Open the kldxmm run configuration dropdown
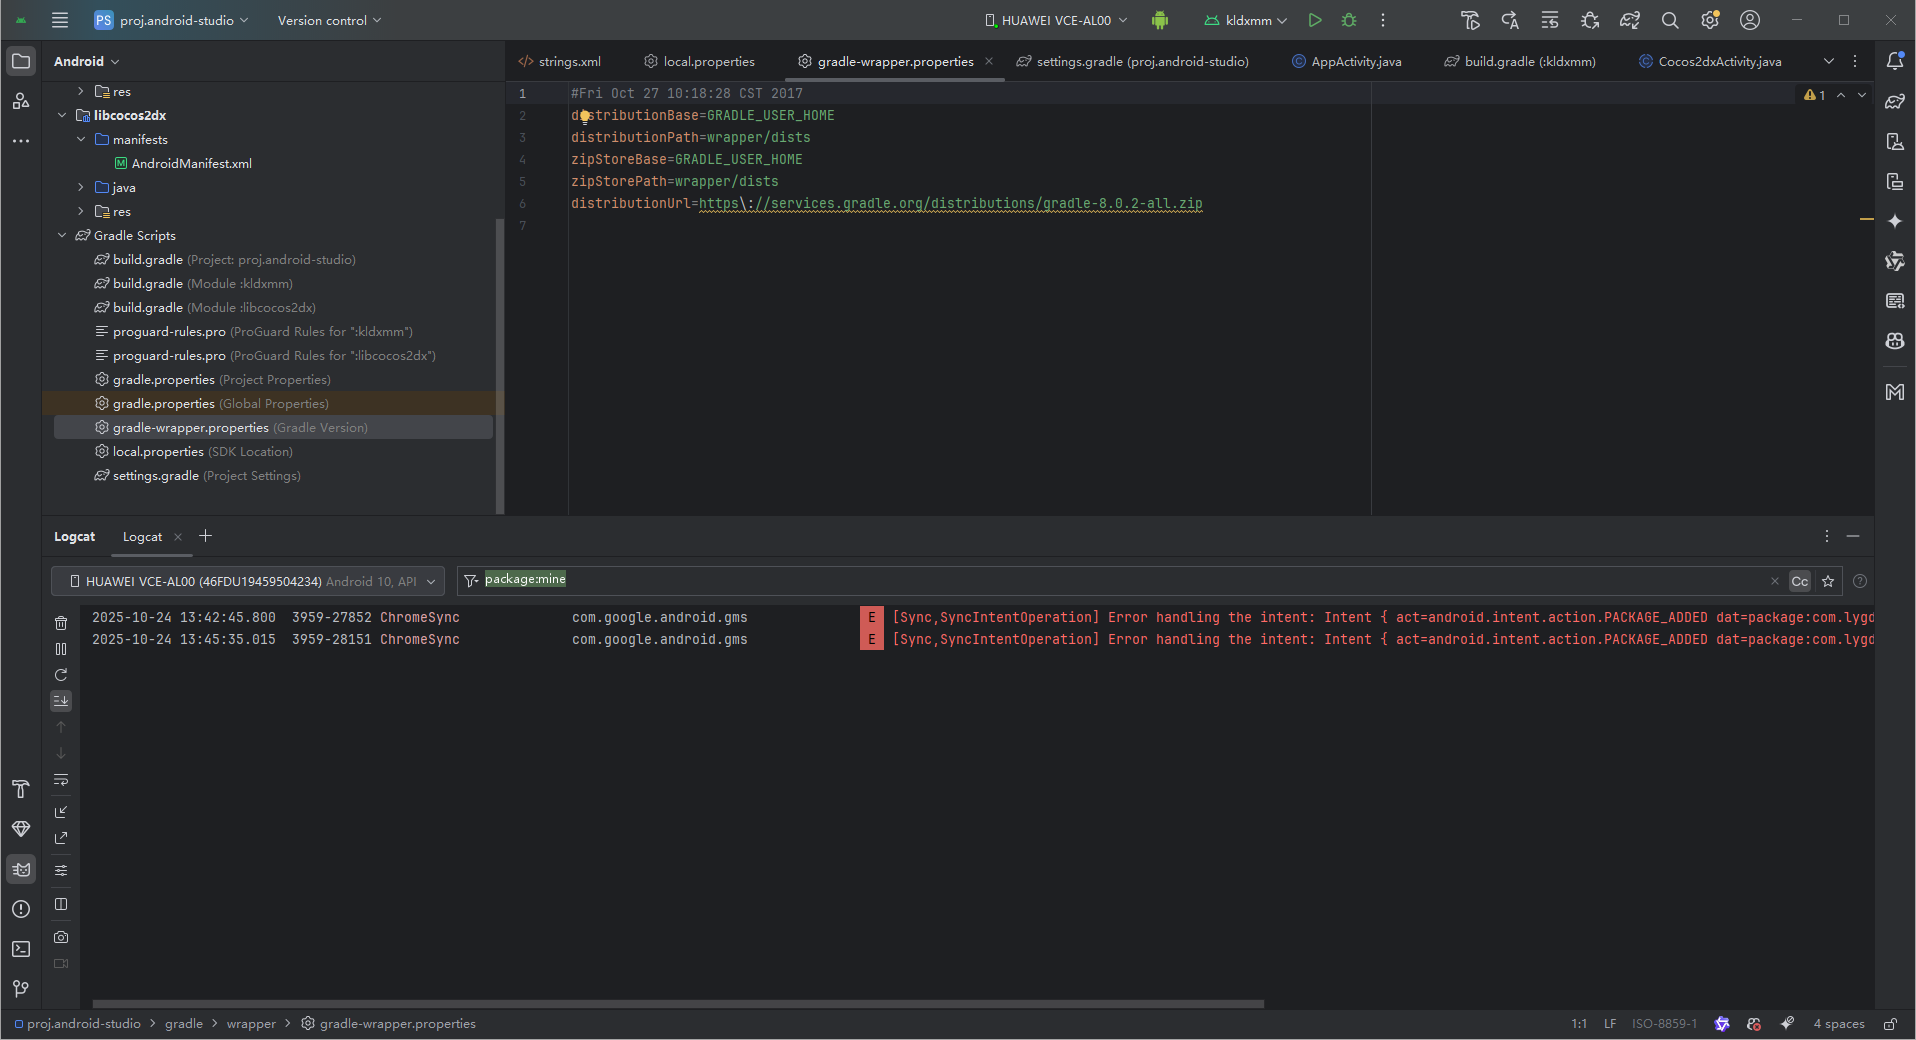1916x1040 pixels. click(x=1246, y=20)
